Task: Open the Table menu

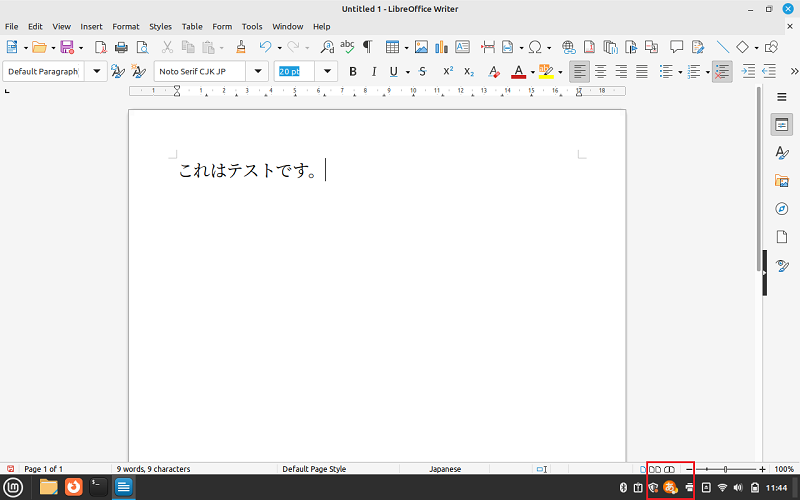Action: [192, 27]
